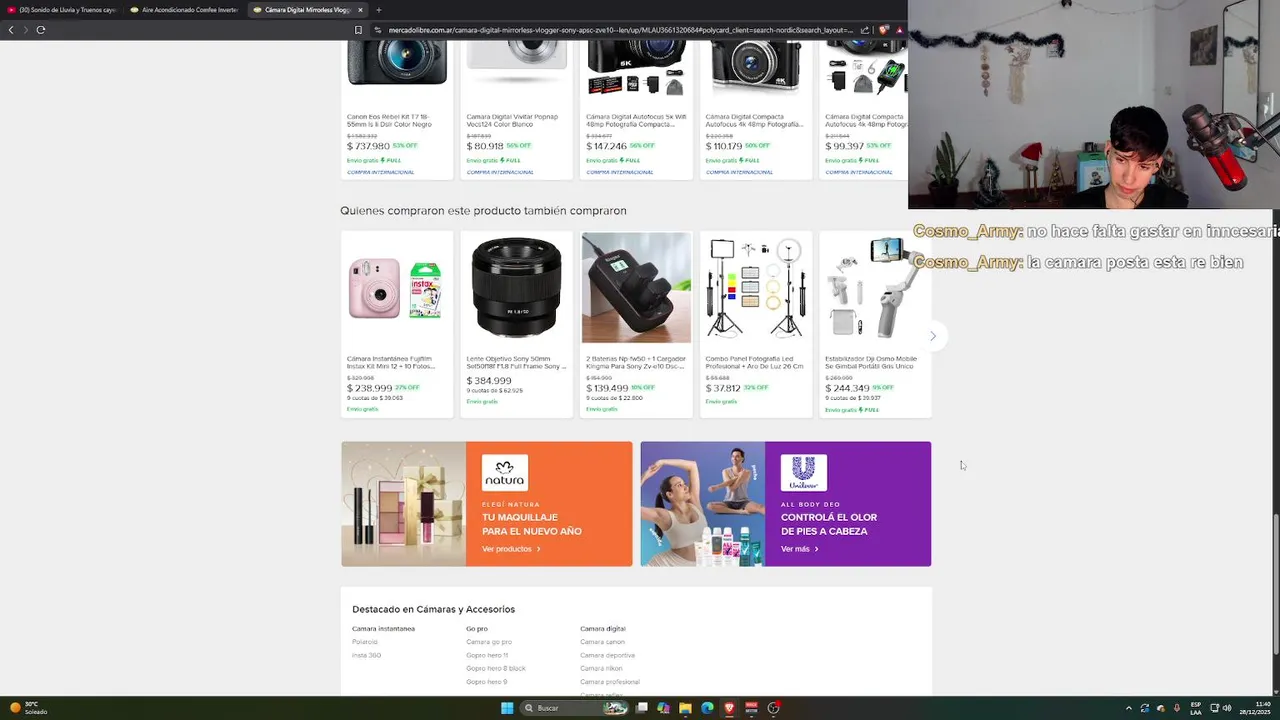Open the volume control in system tray
The width and height of the screenshot is (1280, 720).
click(1227, 708)
